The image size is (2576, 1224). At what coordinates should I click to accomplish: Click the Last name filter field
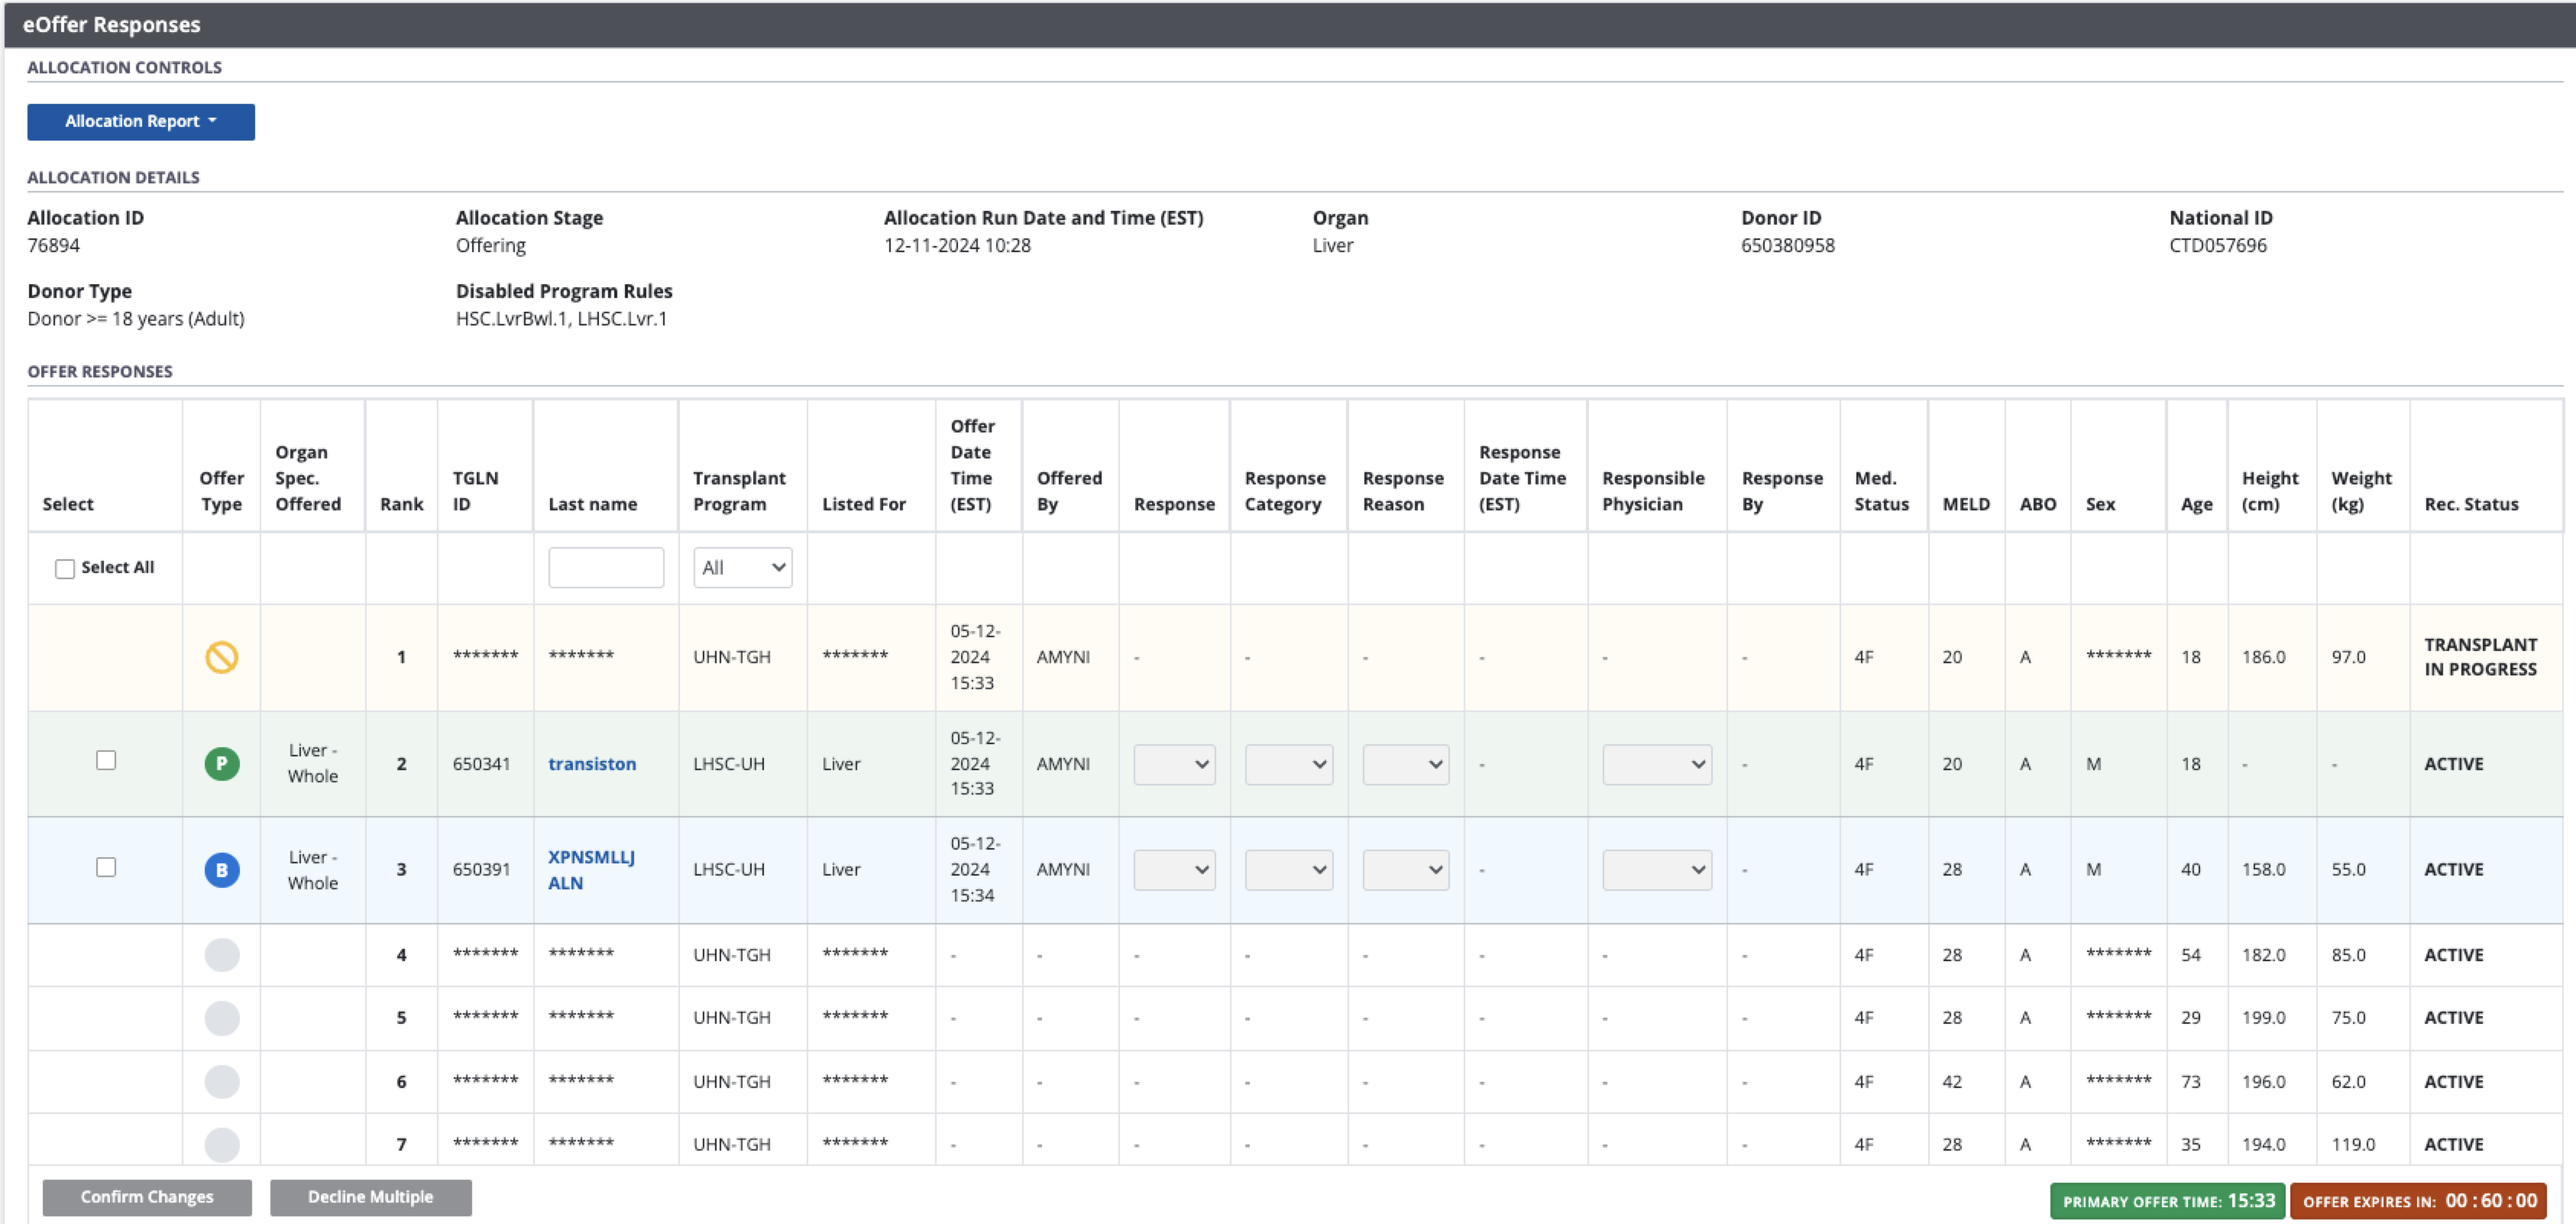coord(606,568)
